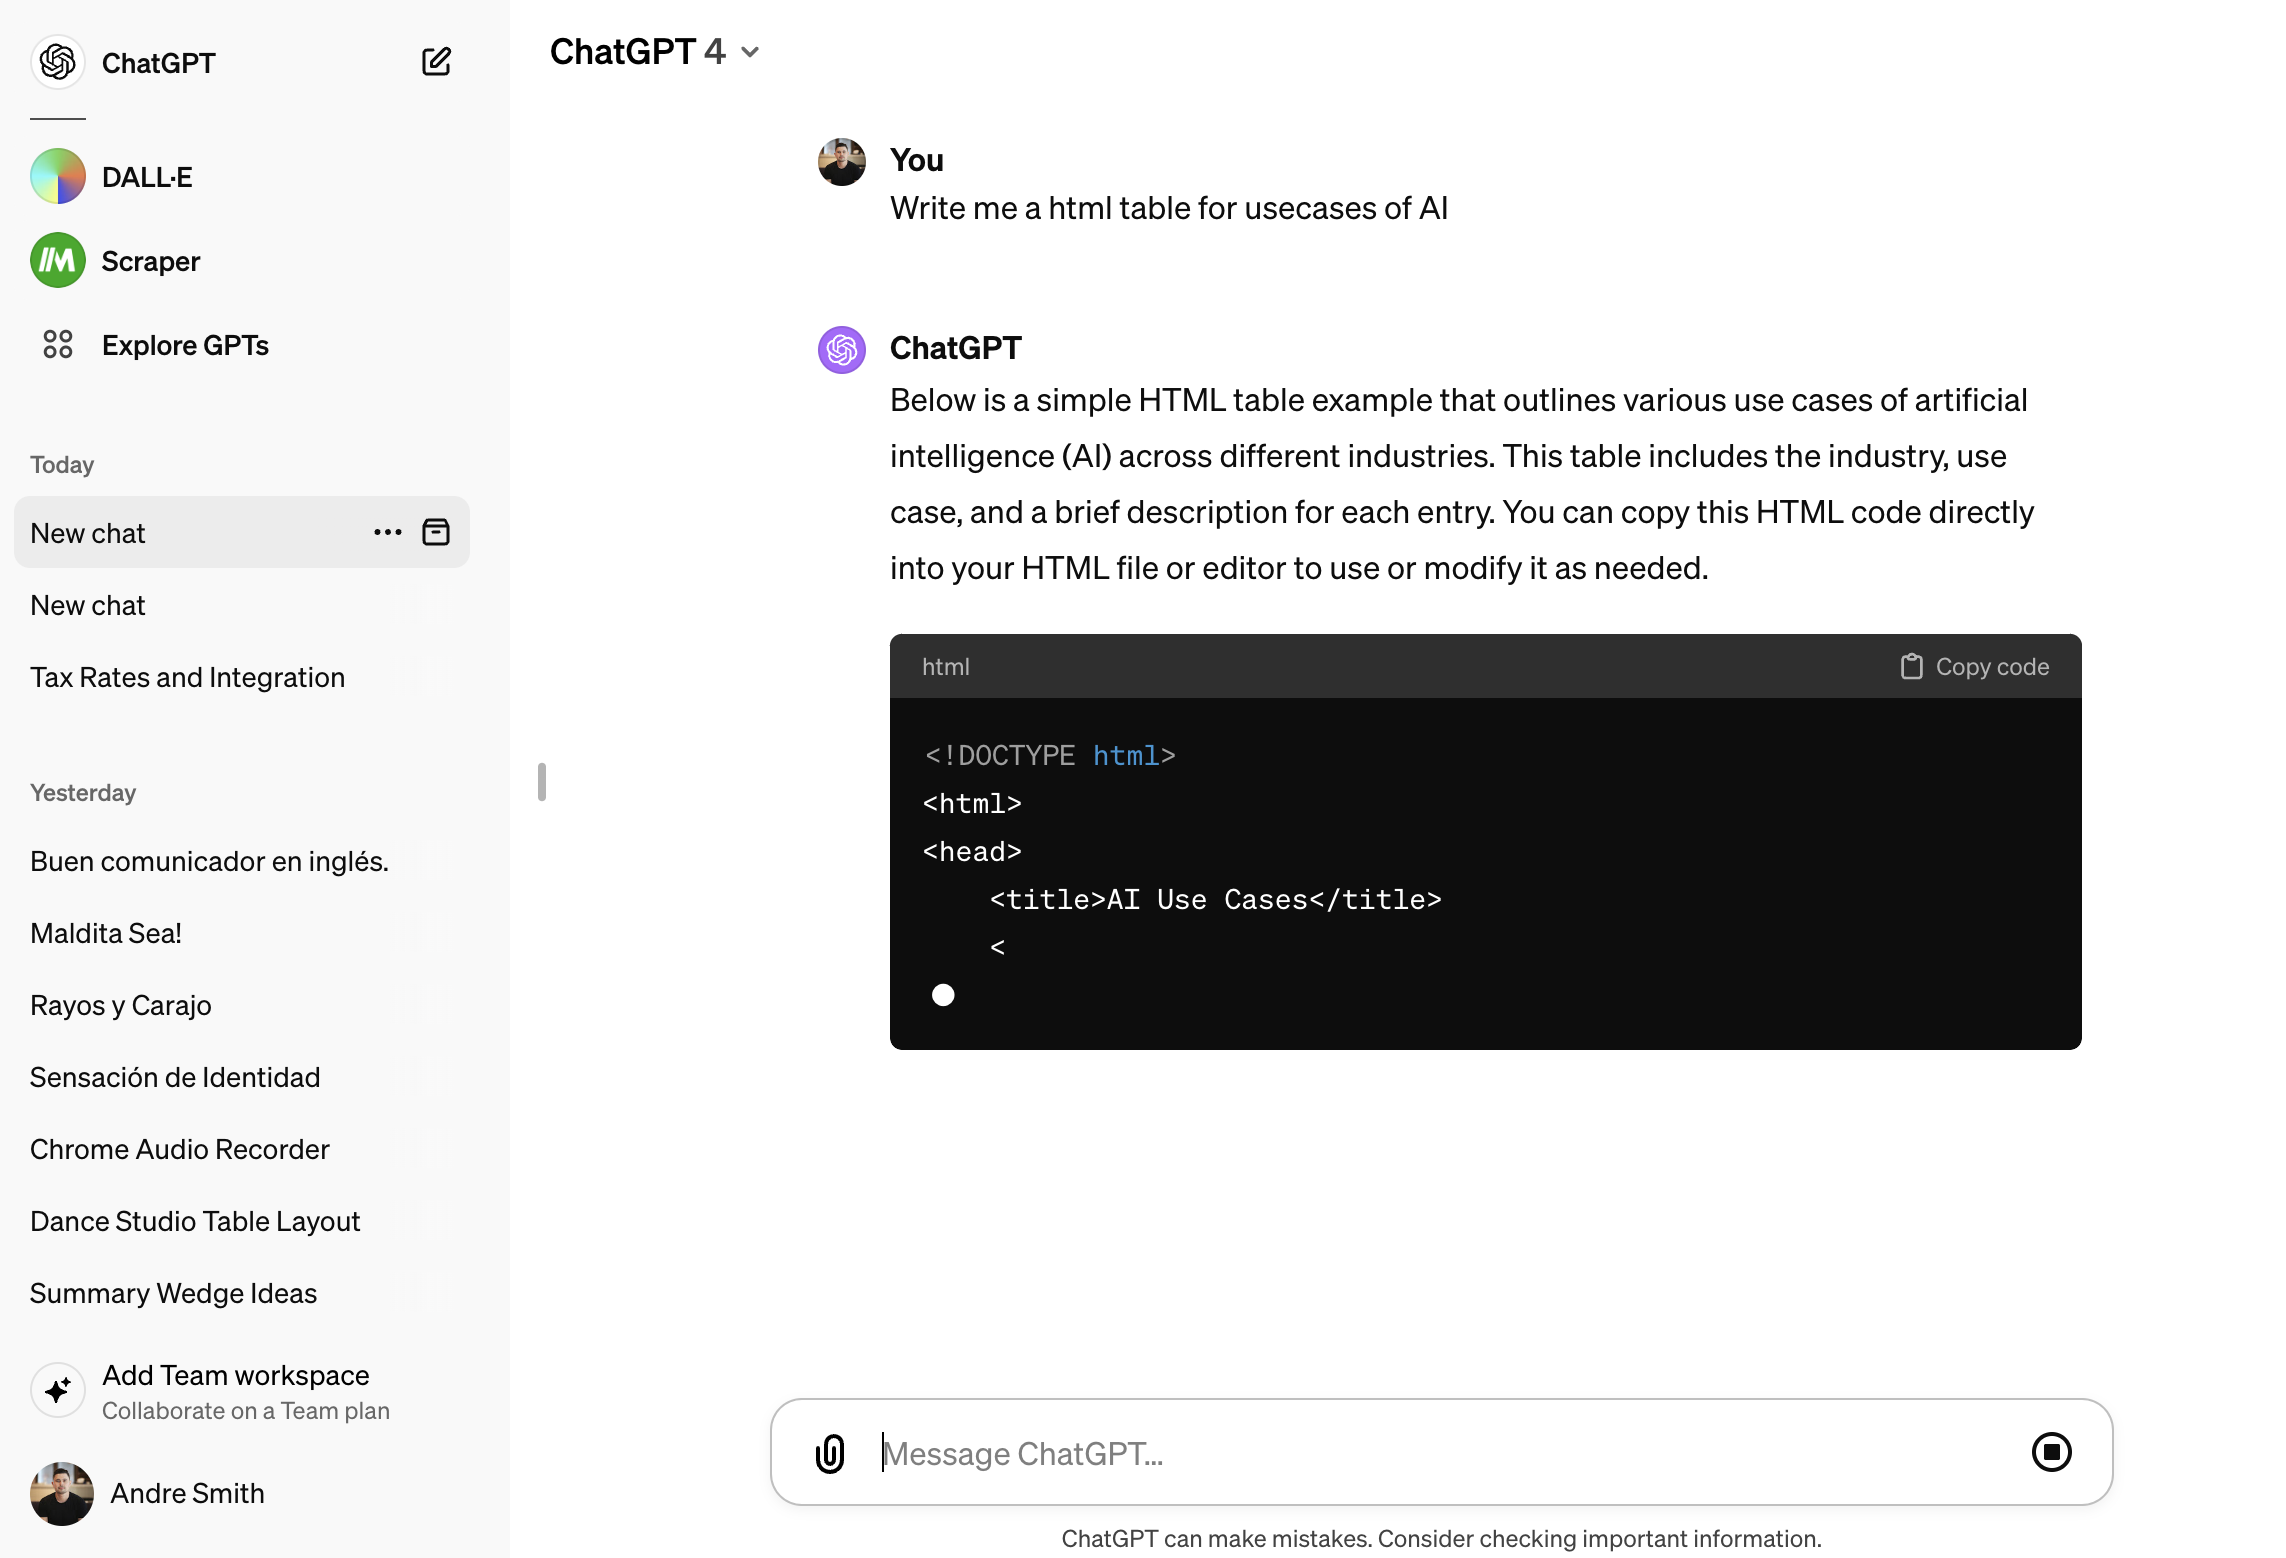Click the attach file paperclip icon

pos(830,1453)
